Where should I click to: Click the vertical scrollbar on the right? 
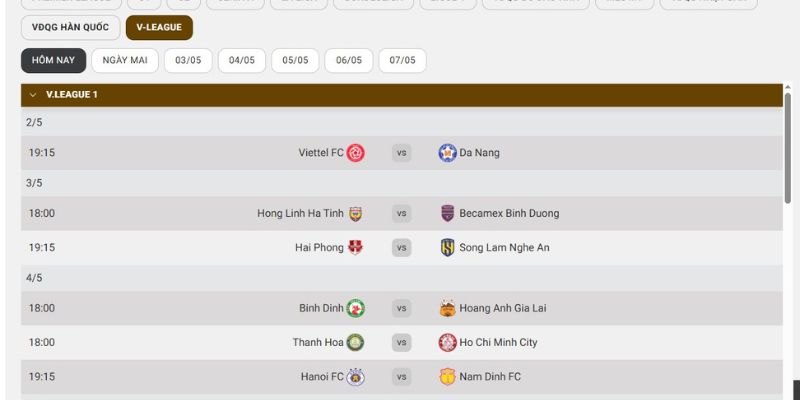coord(788,150)
